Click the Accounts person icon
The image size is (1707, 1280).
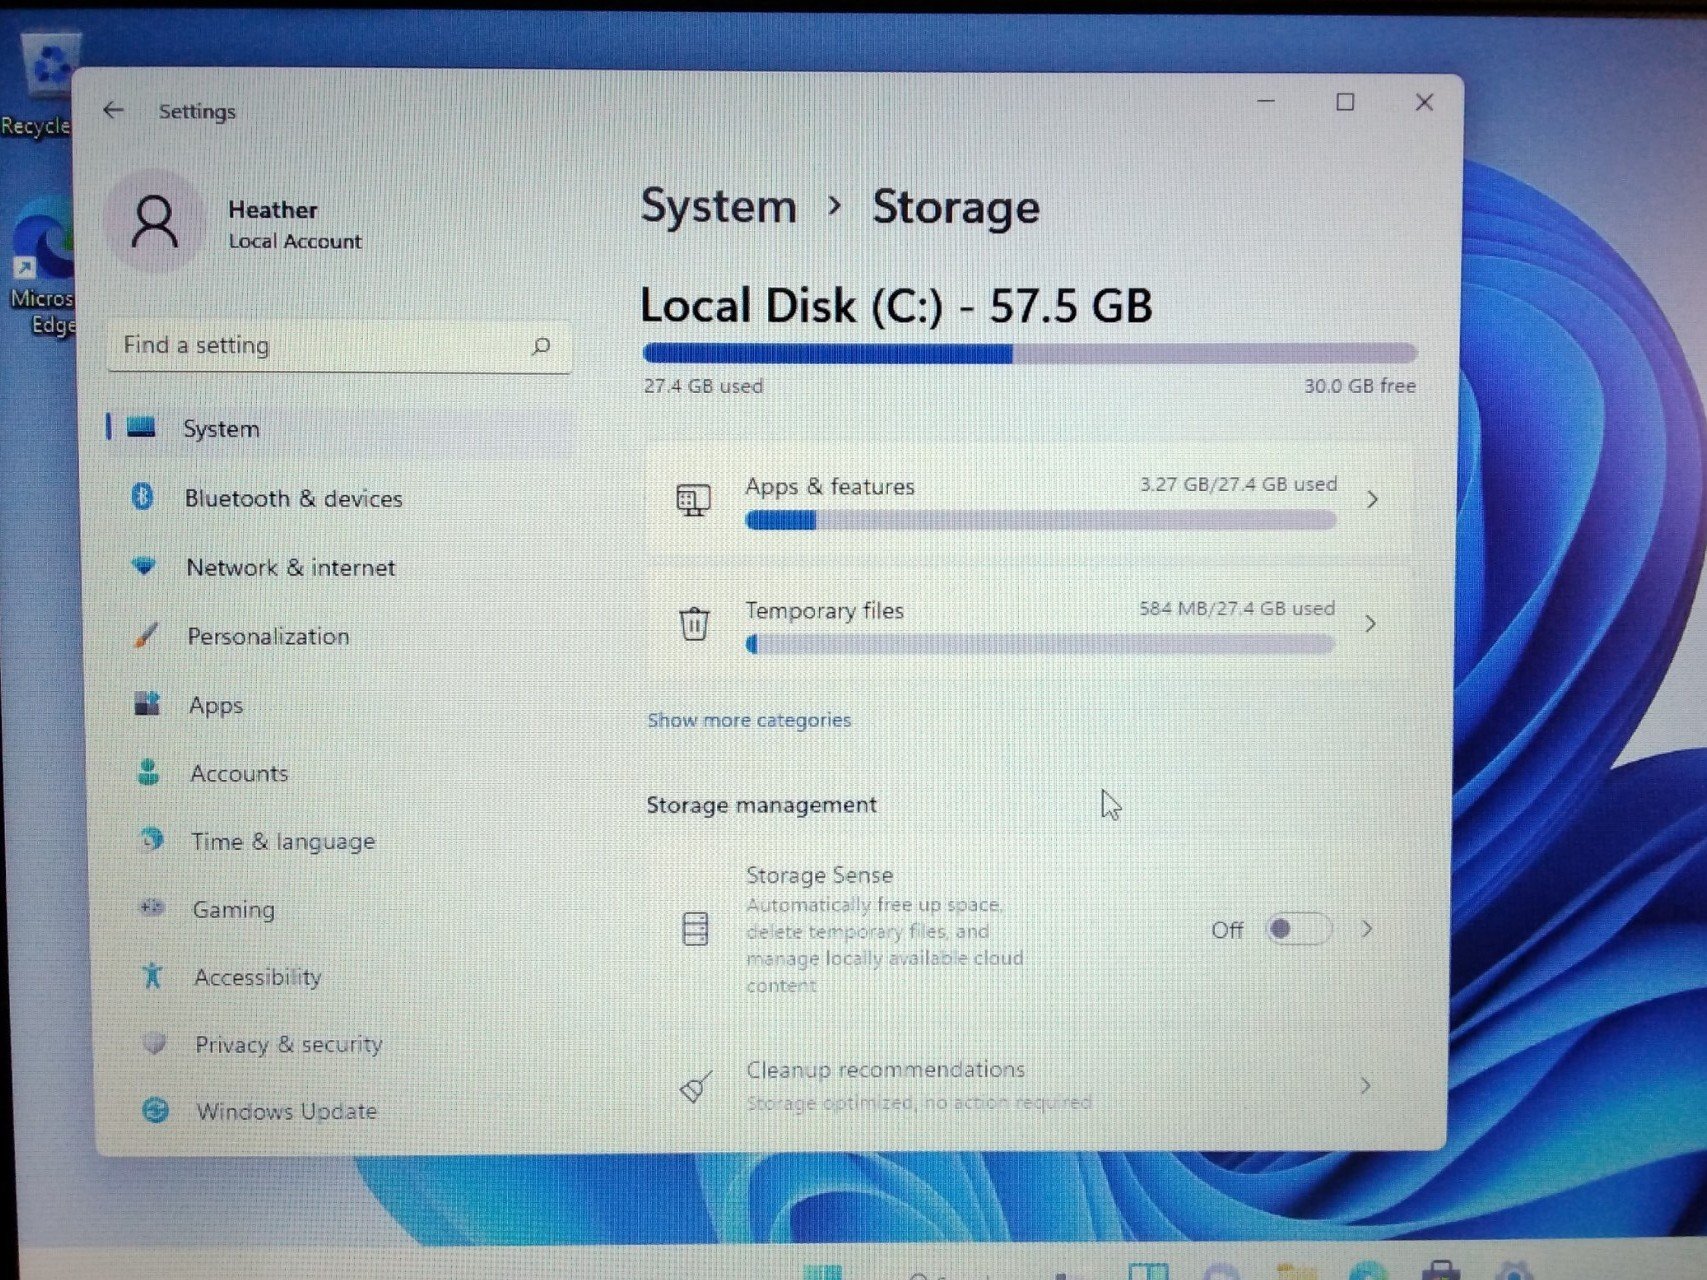point(149,772)
